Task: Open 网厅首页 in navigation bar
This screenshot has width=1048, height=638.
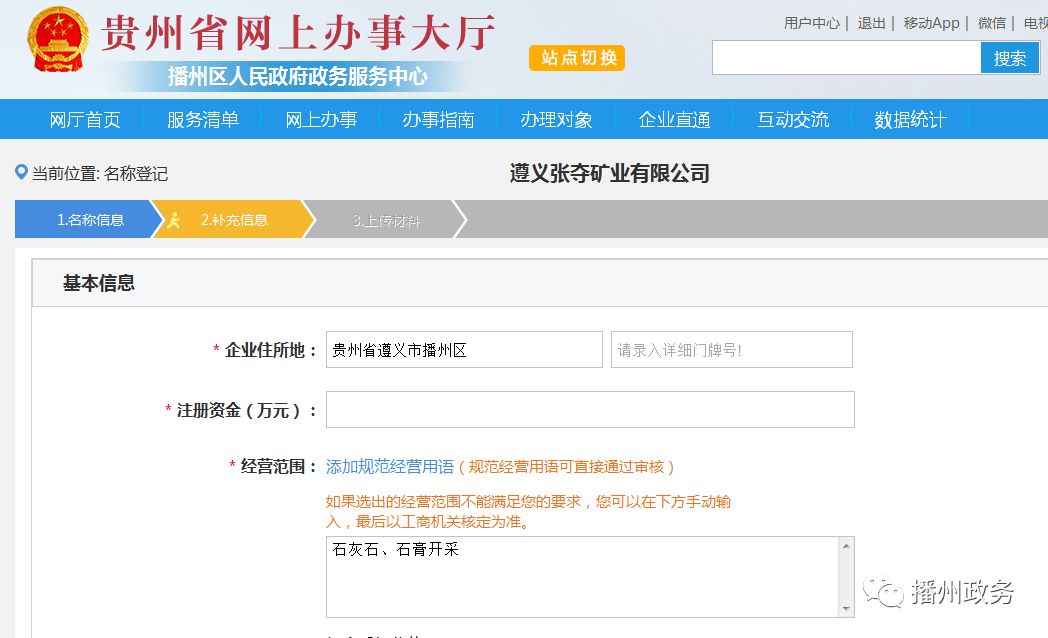Action: coord(85,120)
